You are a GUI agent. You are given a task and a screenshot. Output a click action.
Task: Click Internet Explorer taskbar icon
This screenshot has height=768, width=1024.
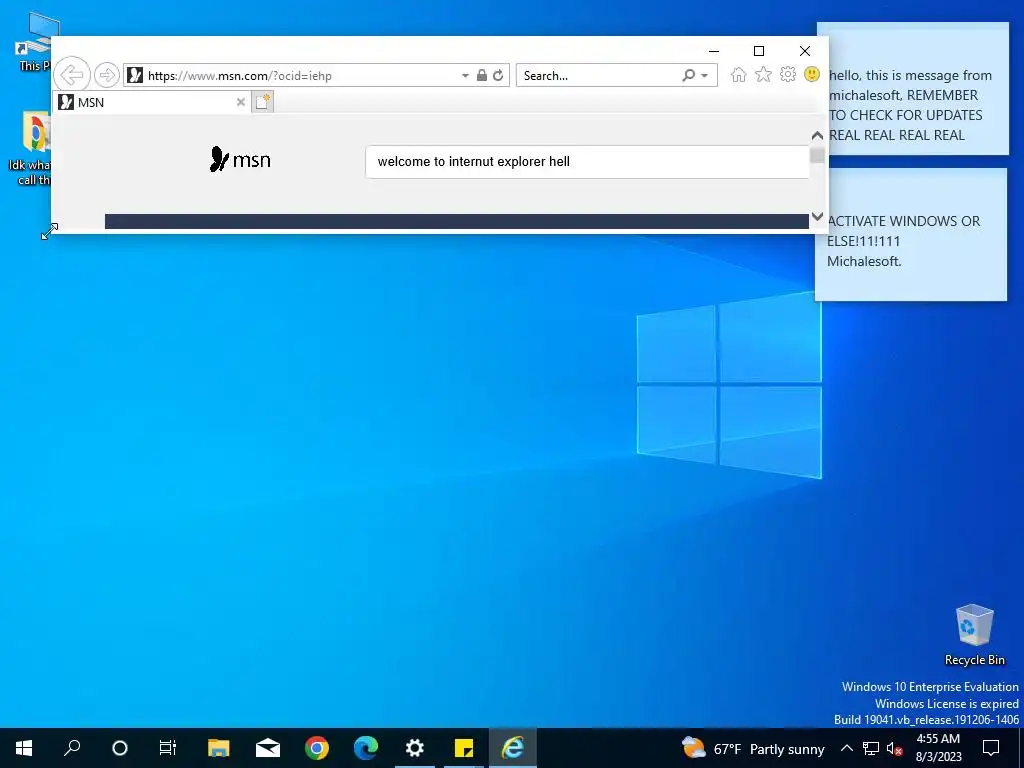513,748
